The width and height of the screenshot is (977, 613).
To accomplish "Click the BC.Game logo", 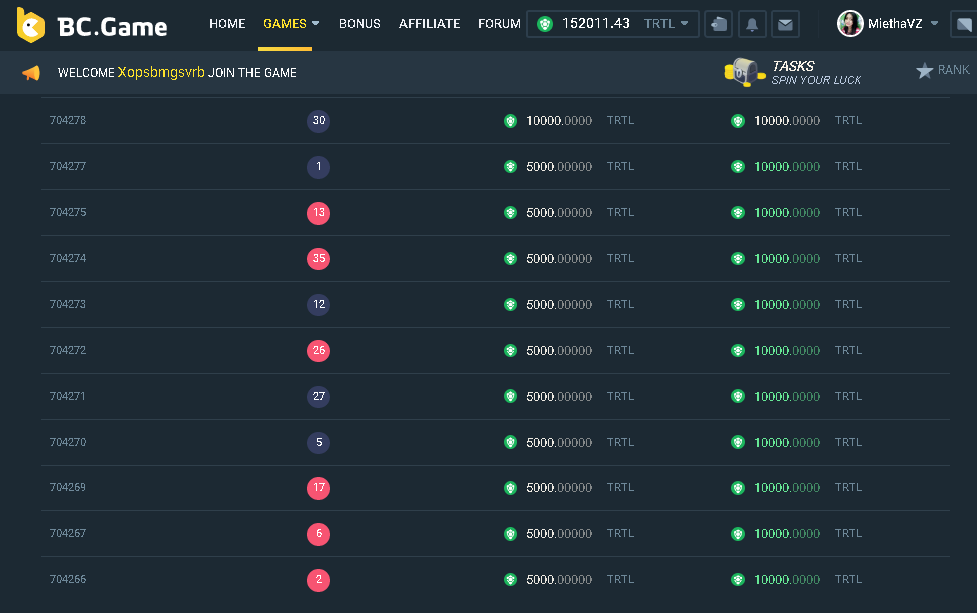I will [92, 25].
